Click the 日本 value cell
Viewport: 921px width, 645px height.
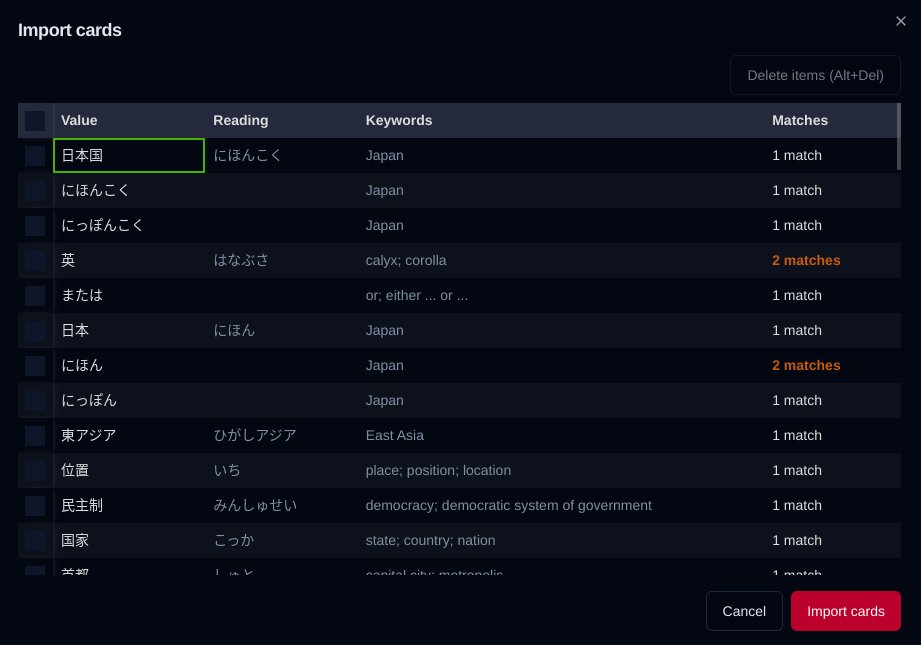click(x=129, y=330)
